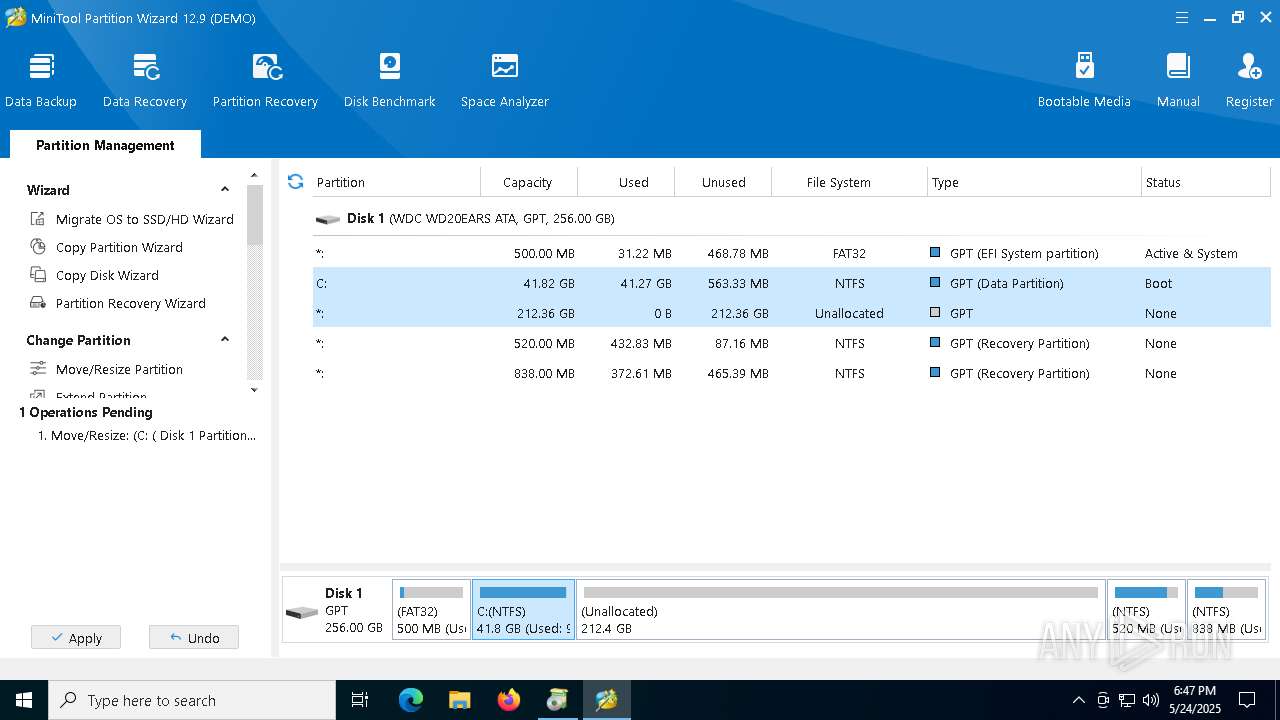Launch Data Recovery

(145, 80)
